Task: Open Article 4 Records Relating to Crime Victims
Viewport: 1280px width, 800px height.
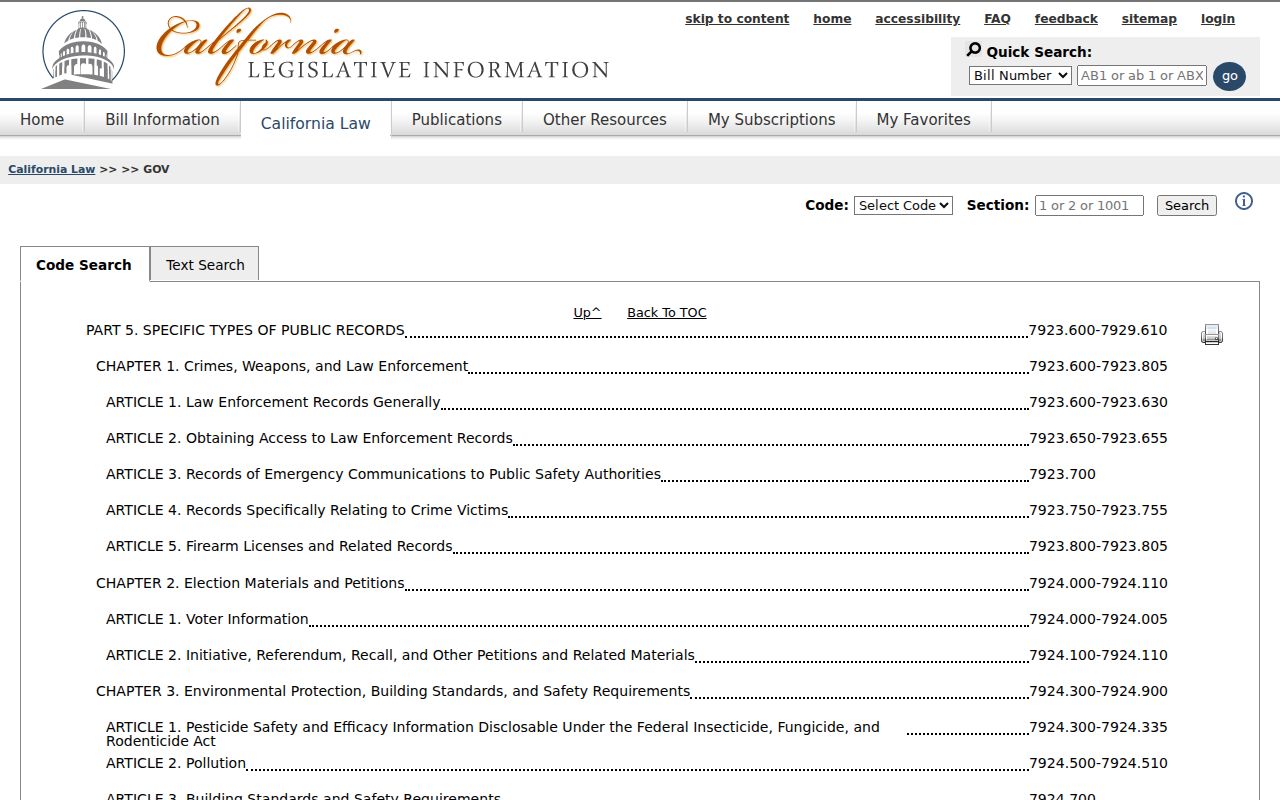Action: coord(307,510)
